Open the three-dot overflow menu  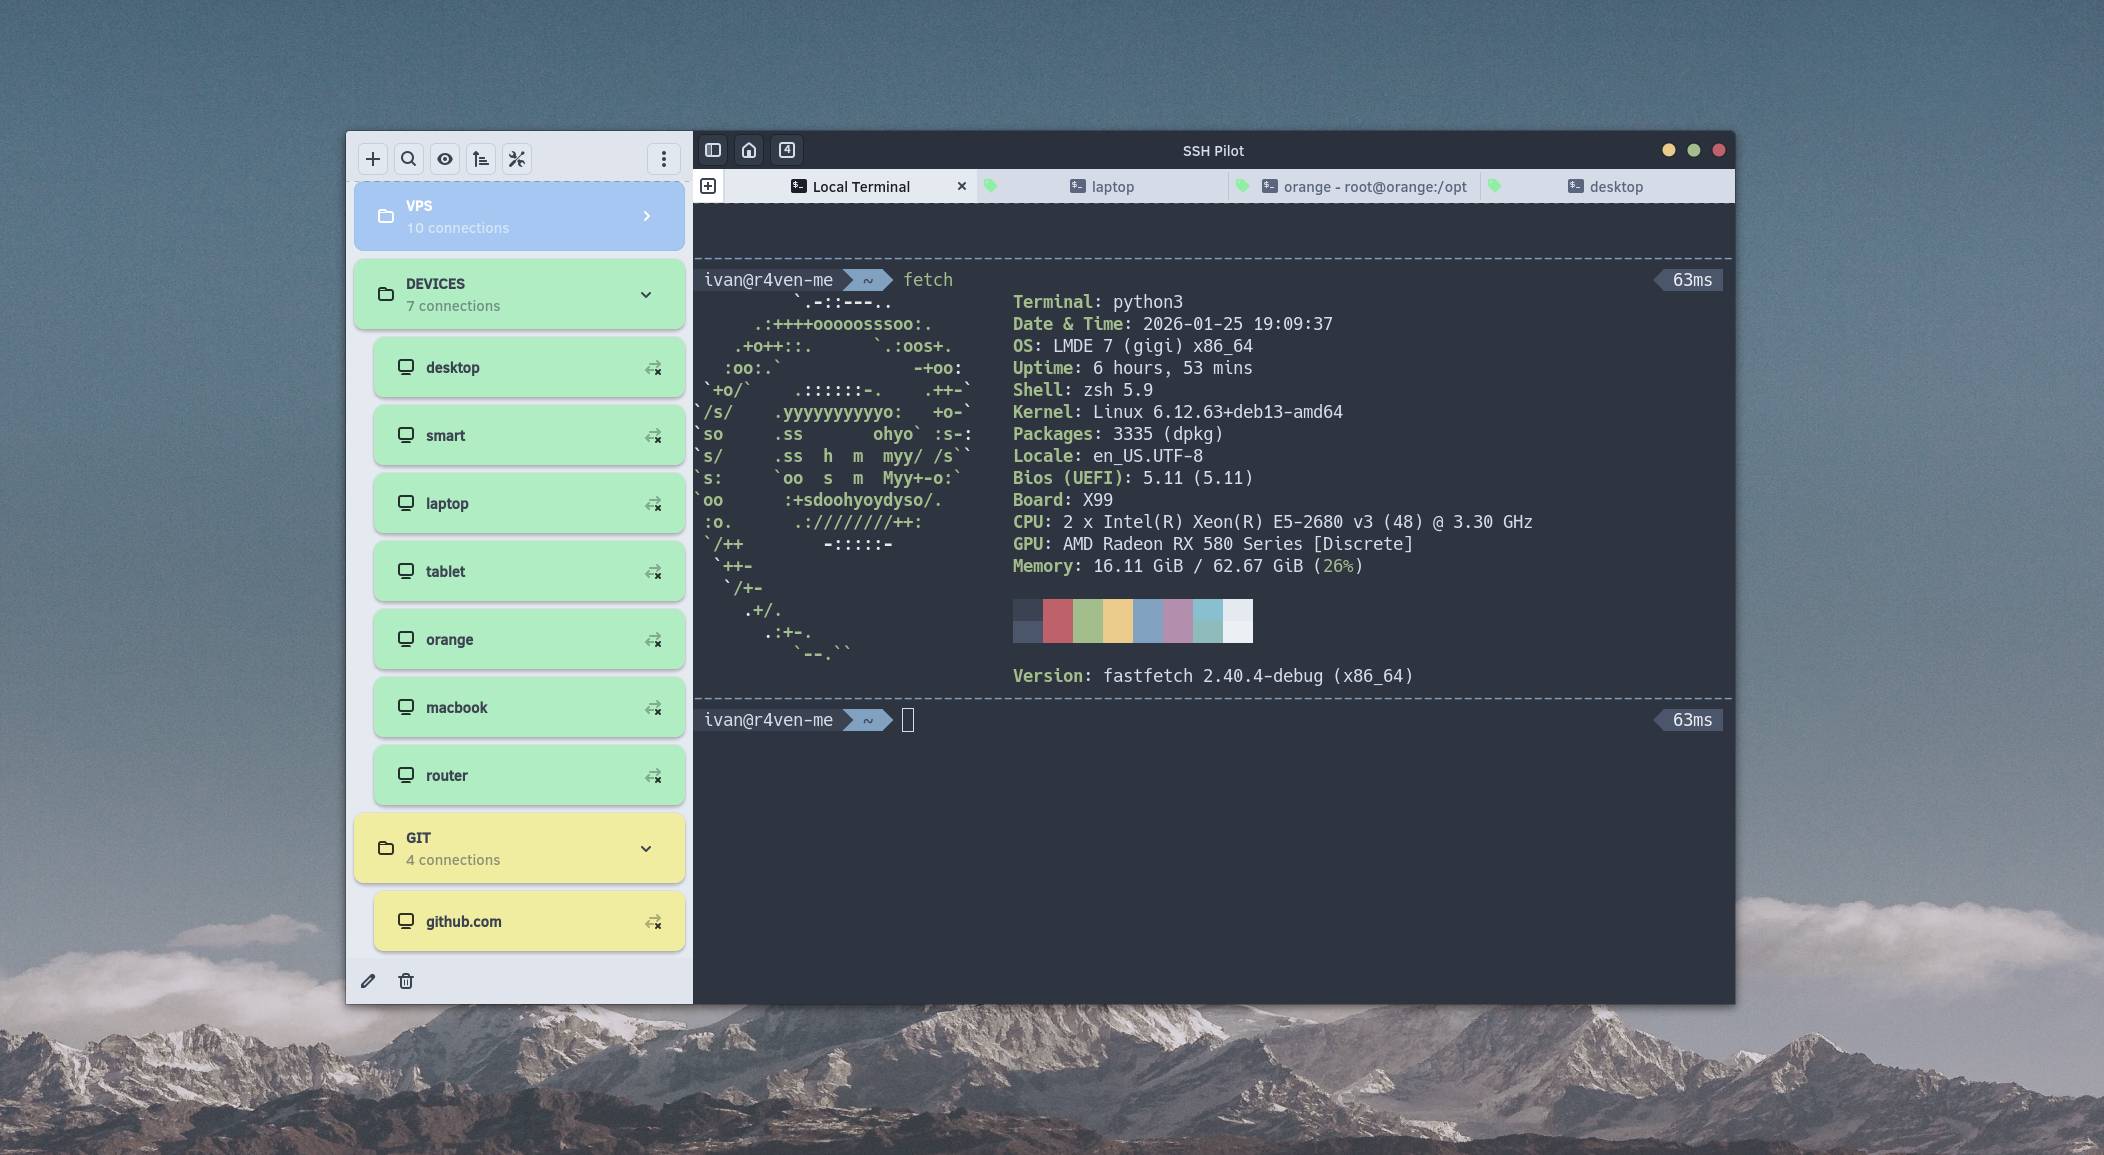[664, 158]
